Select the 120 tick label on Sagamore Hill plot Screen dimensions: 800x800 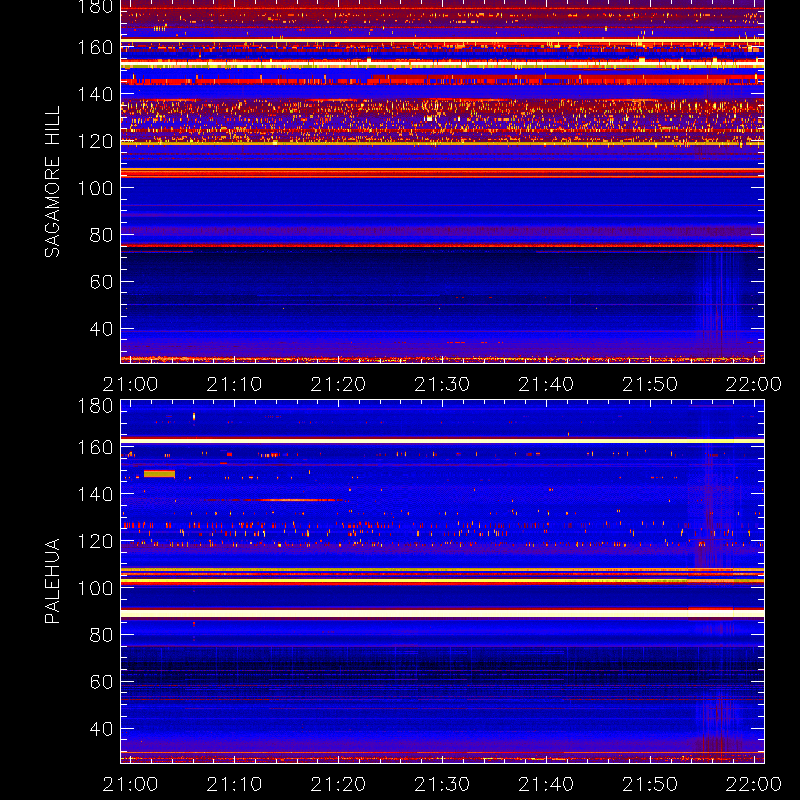coord(95,141)
